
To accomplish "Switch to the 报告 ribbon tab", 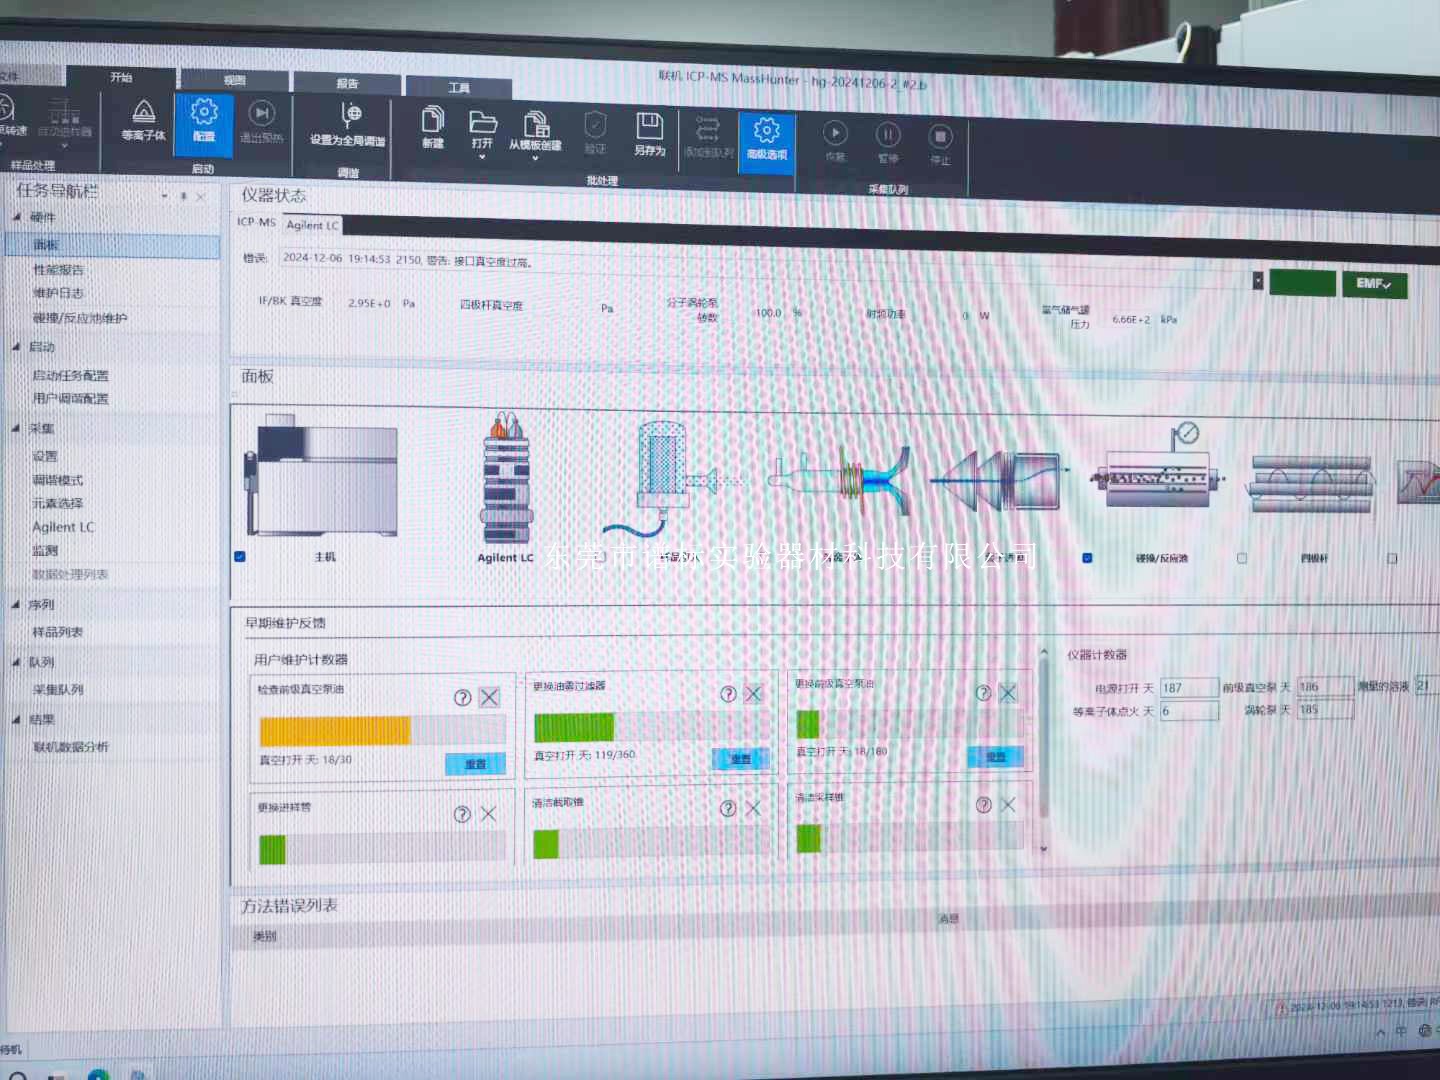I will coord(347,84).
